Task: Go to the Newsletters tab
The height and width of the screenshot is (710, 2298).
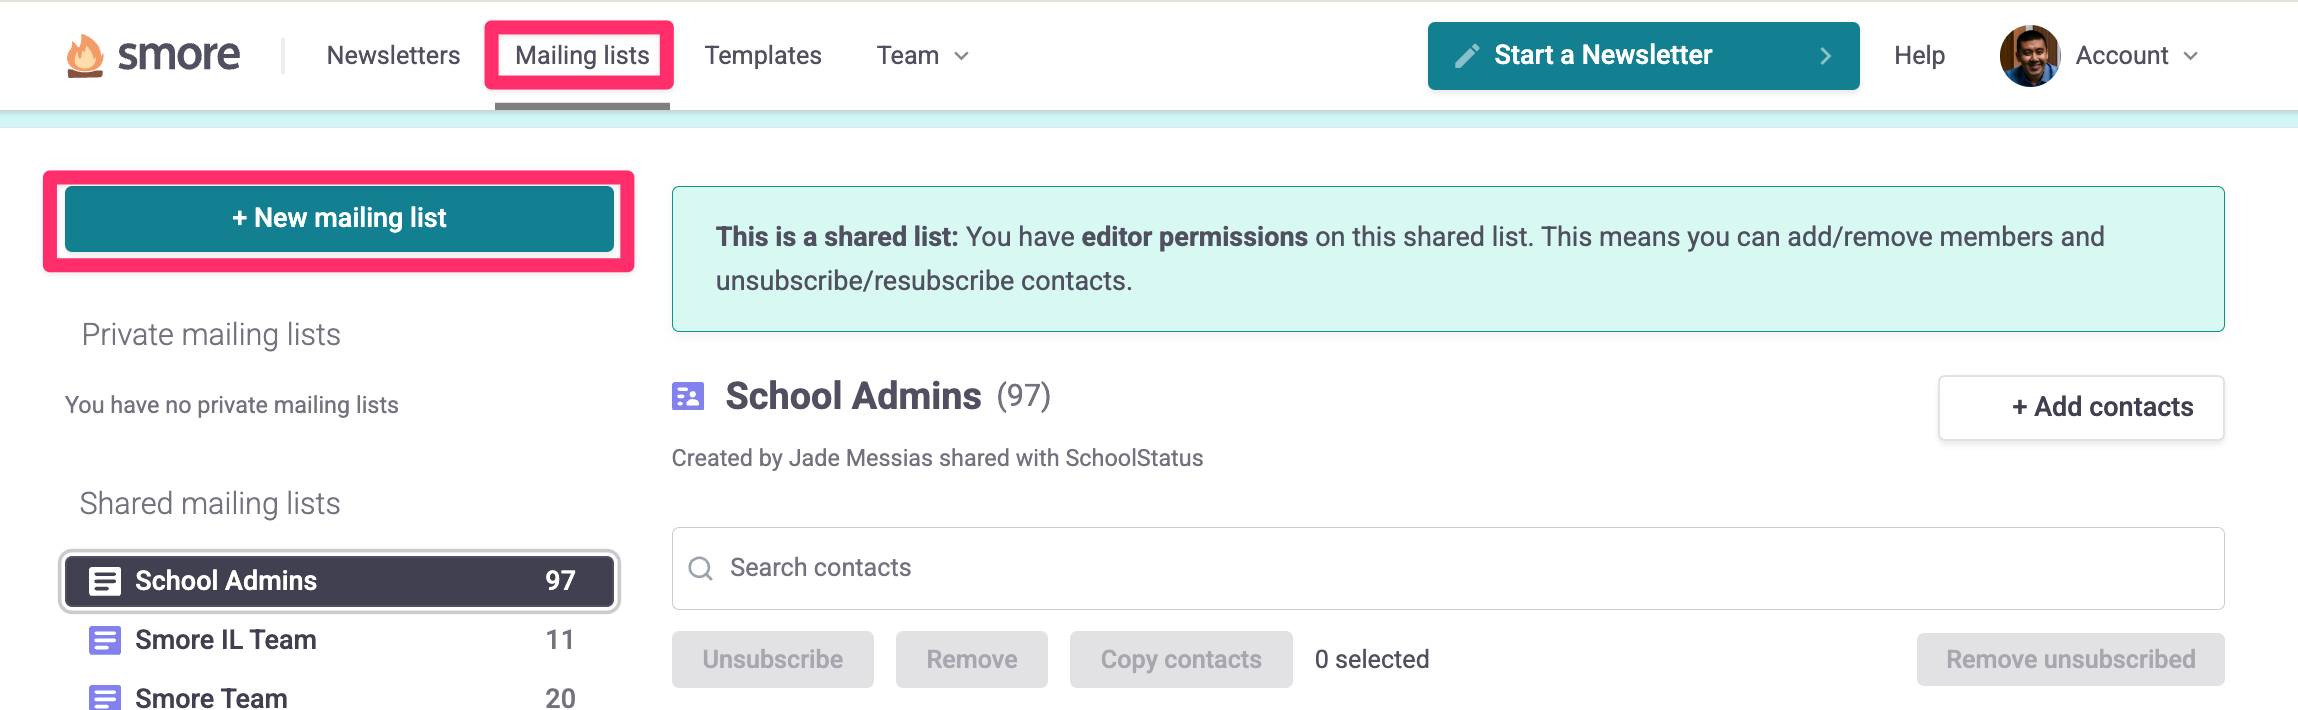Action: [x=393, y=56]
